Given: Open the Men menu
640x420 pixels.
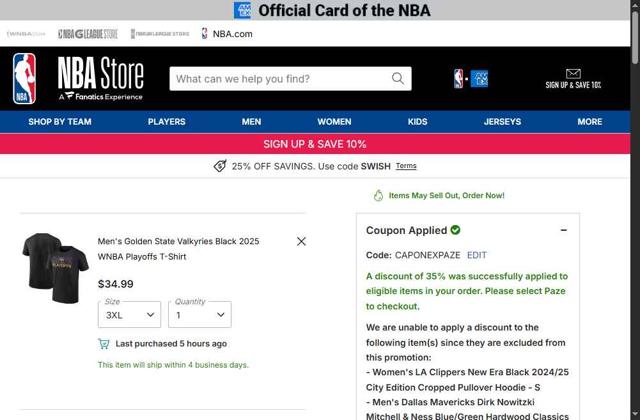Looking at the screenshot, I should [251, 122].
